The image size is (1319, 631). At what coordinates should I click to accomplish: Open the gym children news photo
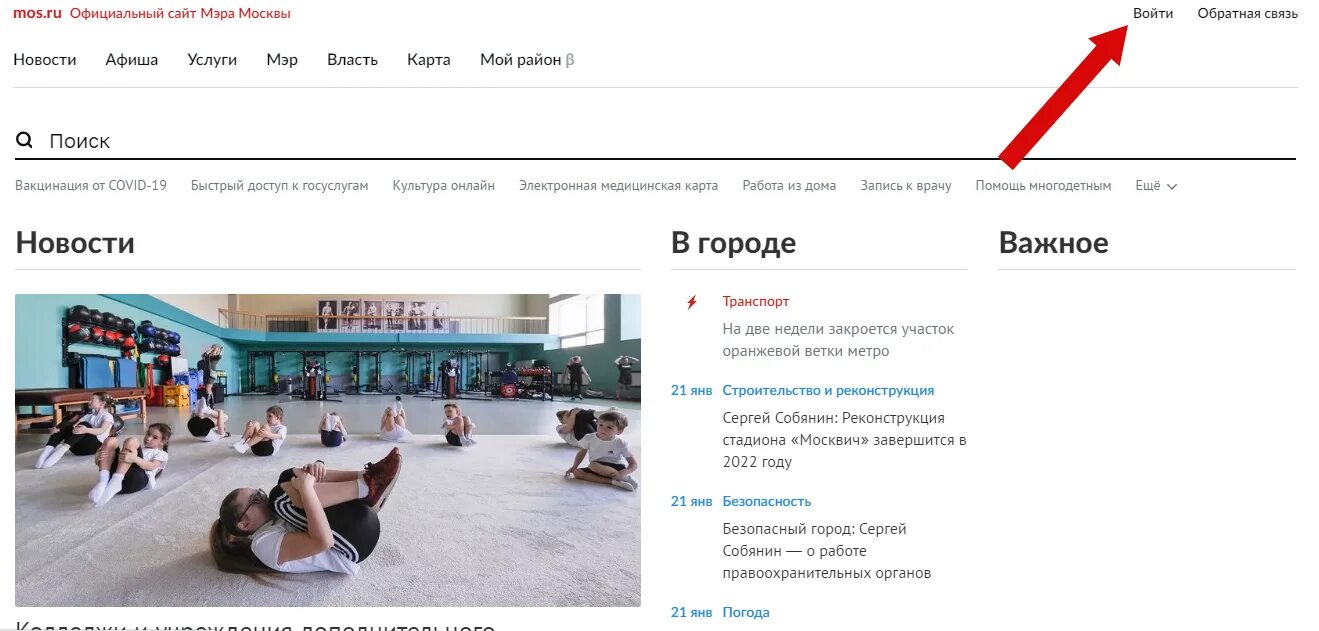coord(328,450)
